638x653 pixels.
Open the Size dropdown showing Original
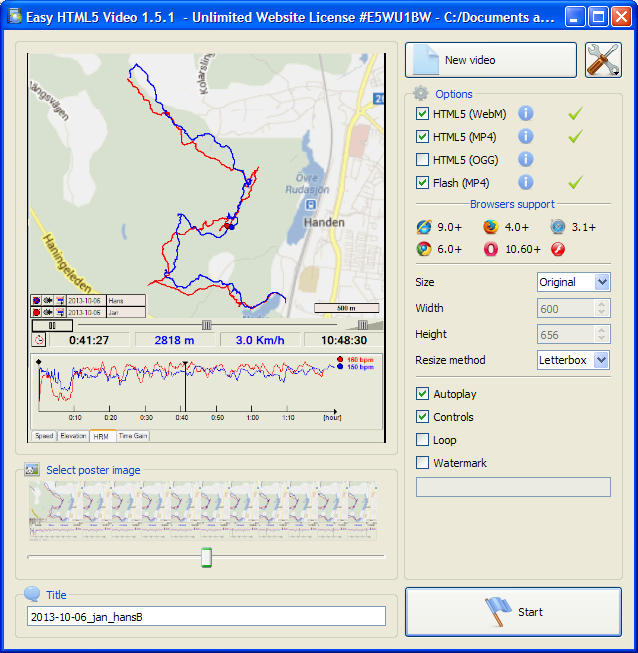click(573, 282)
